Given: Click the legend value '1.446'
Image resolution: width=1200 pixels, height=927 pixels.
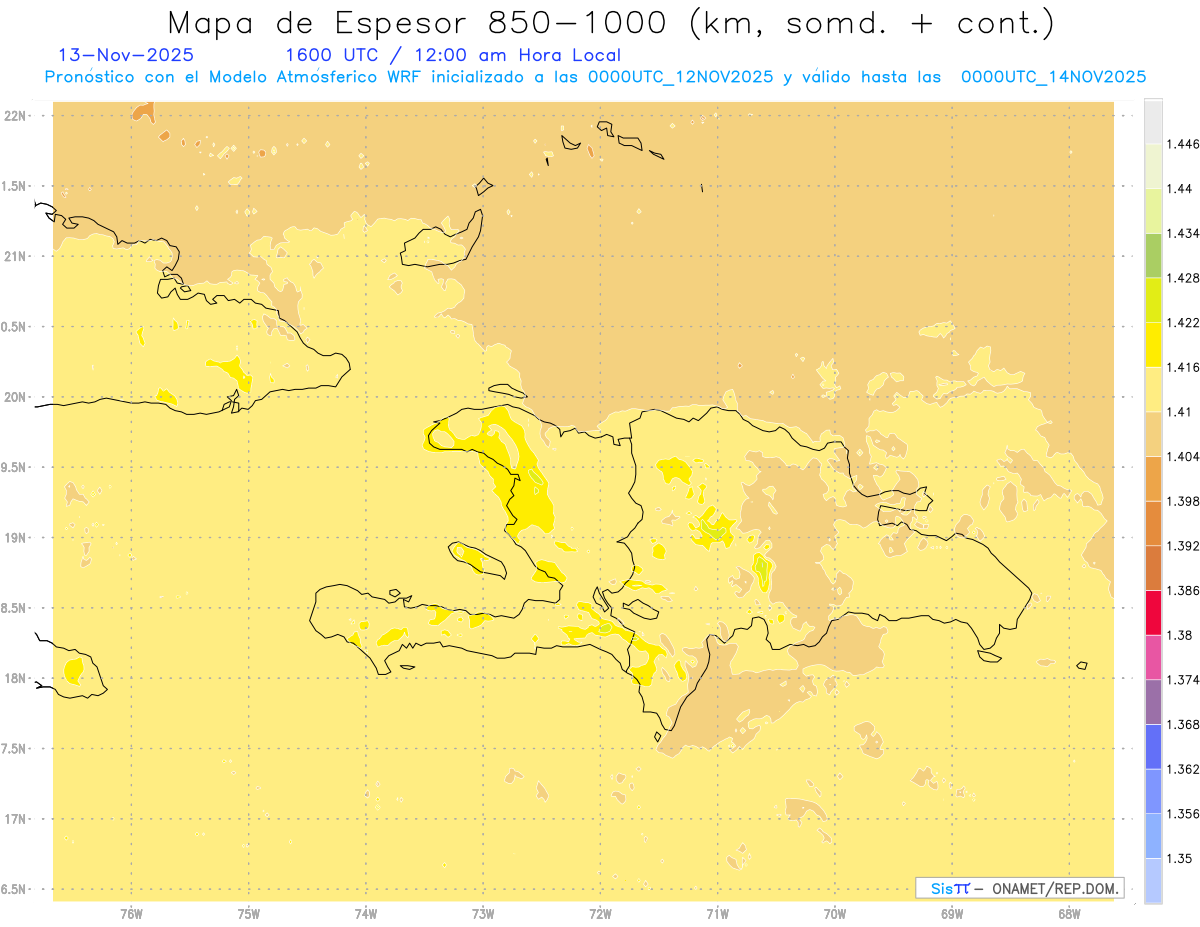Looking at the screenshot, I should pos(1184,144).
